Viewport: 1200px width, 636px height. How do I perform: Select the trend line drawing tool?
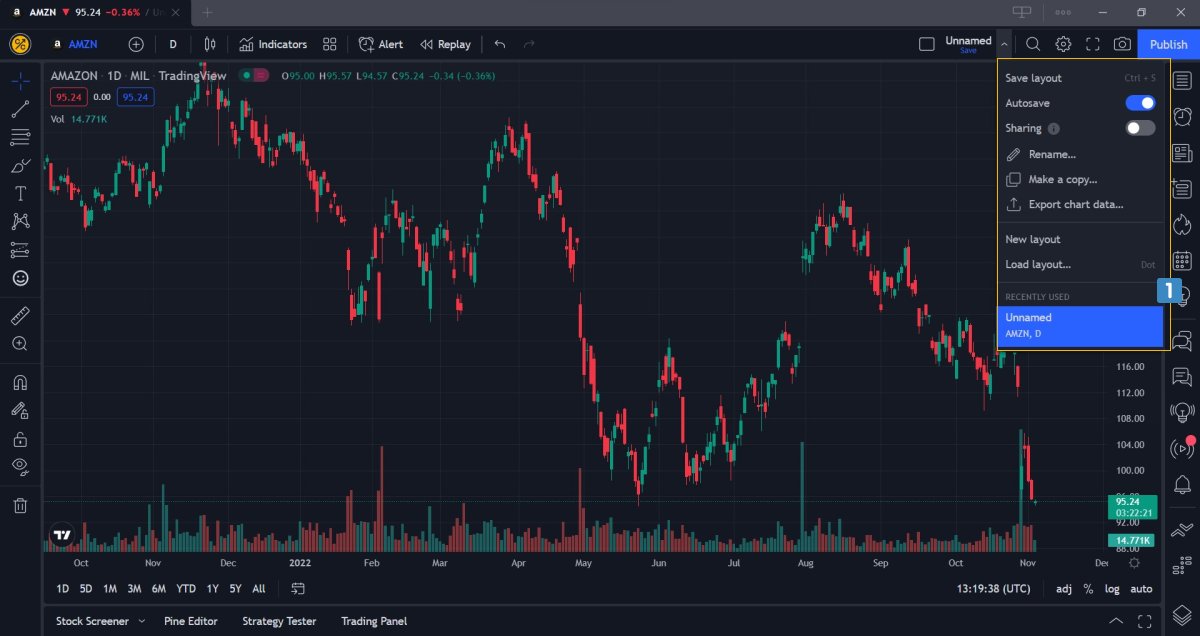tap(20, 109)
